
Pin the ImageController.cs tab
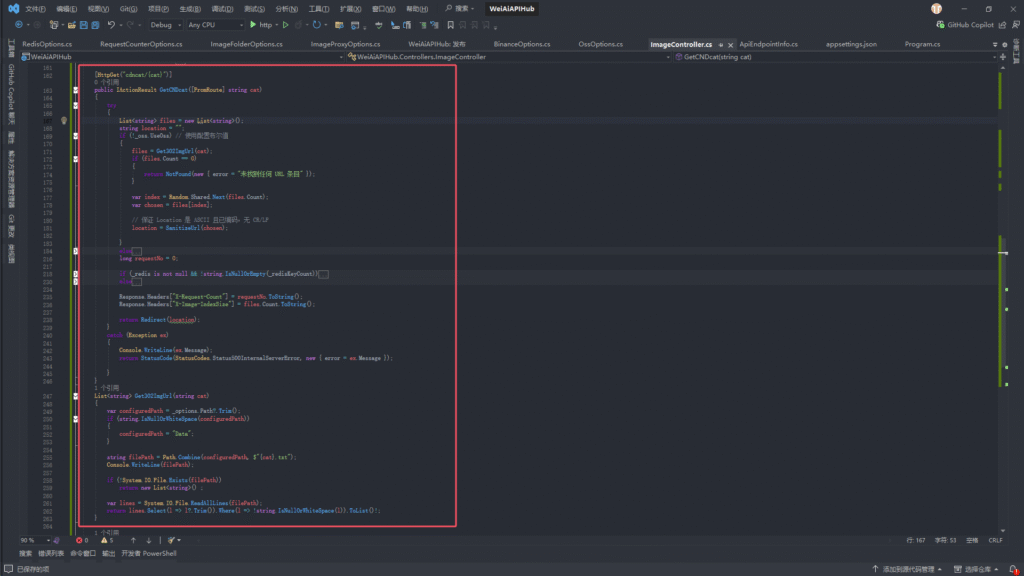click(x=720, y=45)
